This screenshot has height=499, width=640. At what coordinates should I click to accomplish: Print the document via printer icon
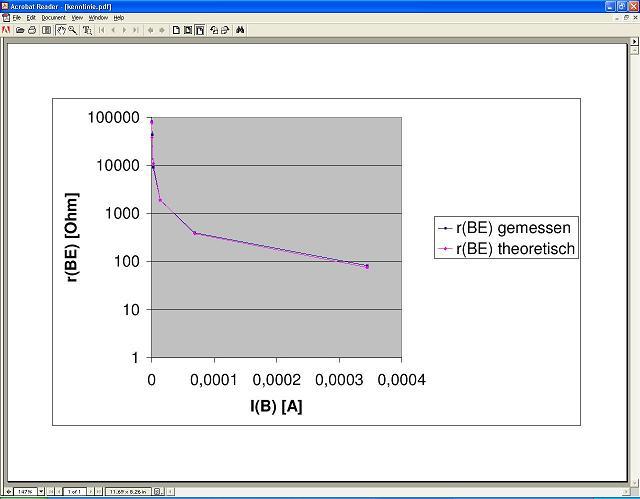tap(32, 30)
